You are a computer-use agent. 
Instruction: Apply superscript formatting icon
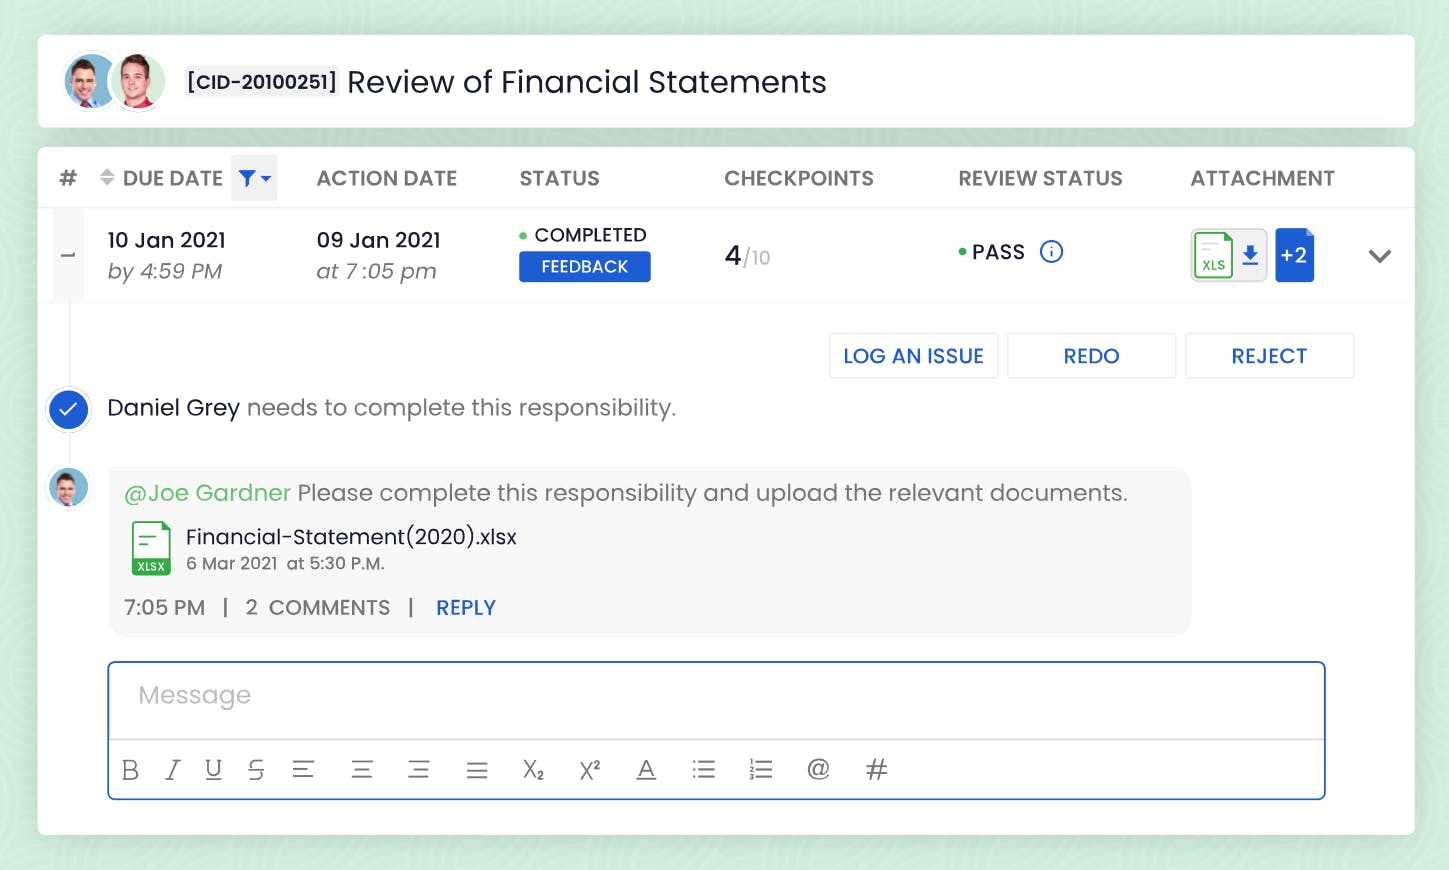pyautogui.click(x=590, y=770)
